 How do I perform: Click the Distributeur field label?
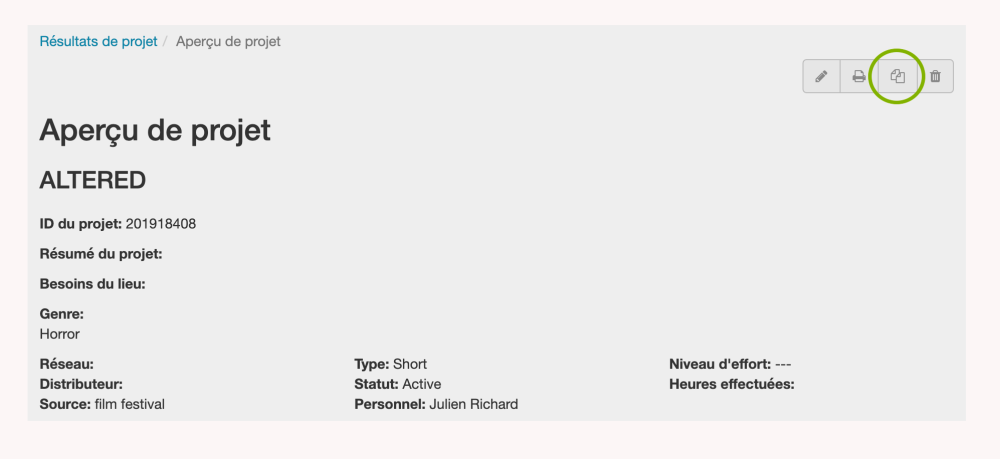[80, 384]
